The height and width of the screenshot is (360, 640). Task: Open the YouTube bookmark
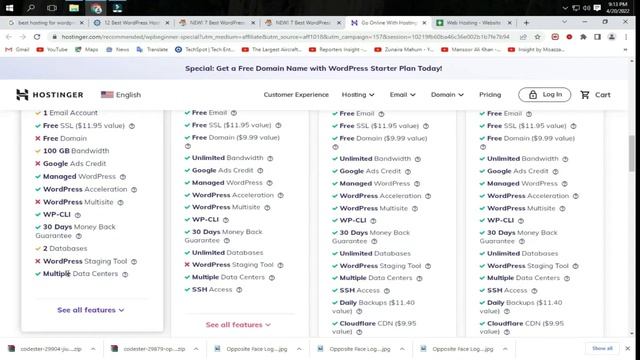(52, 50)
